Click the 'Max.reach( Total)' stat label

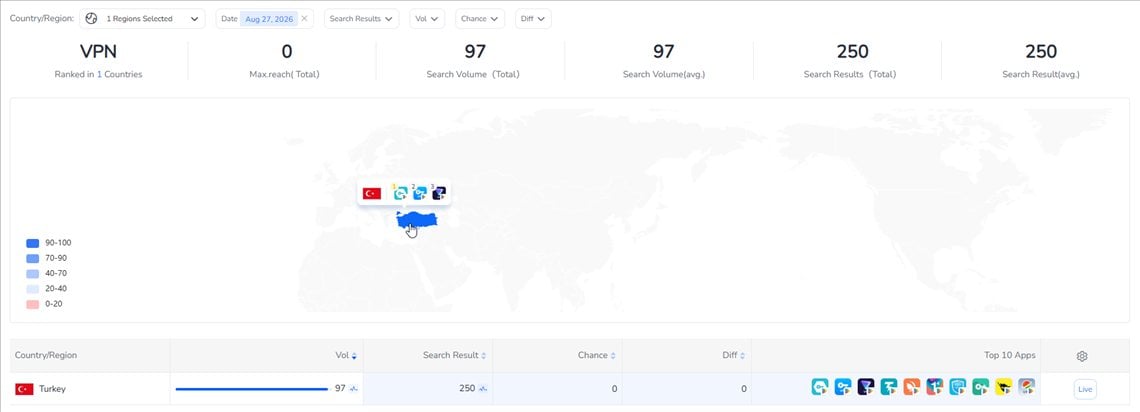(286, 74)
